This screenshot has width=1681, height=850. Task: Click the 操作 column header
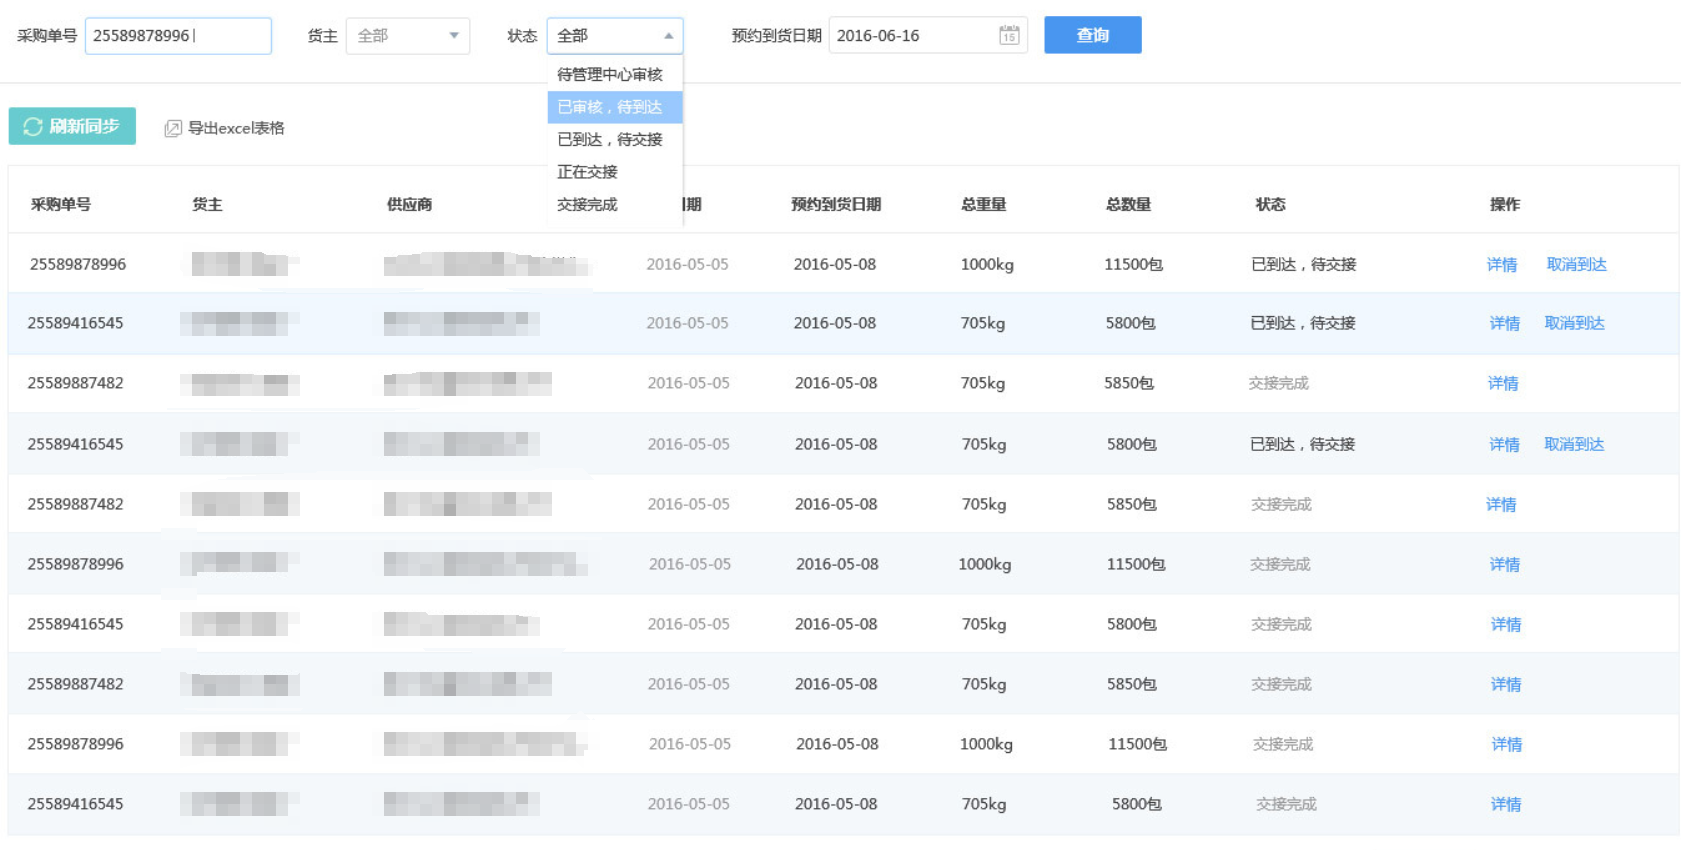pos(1504,204)
